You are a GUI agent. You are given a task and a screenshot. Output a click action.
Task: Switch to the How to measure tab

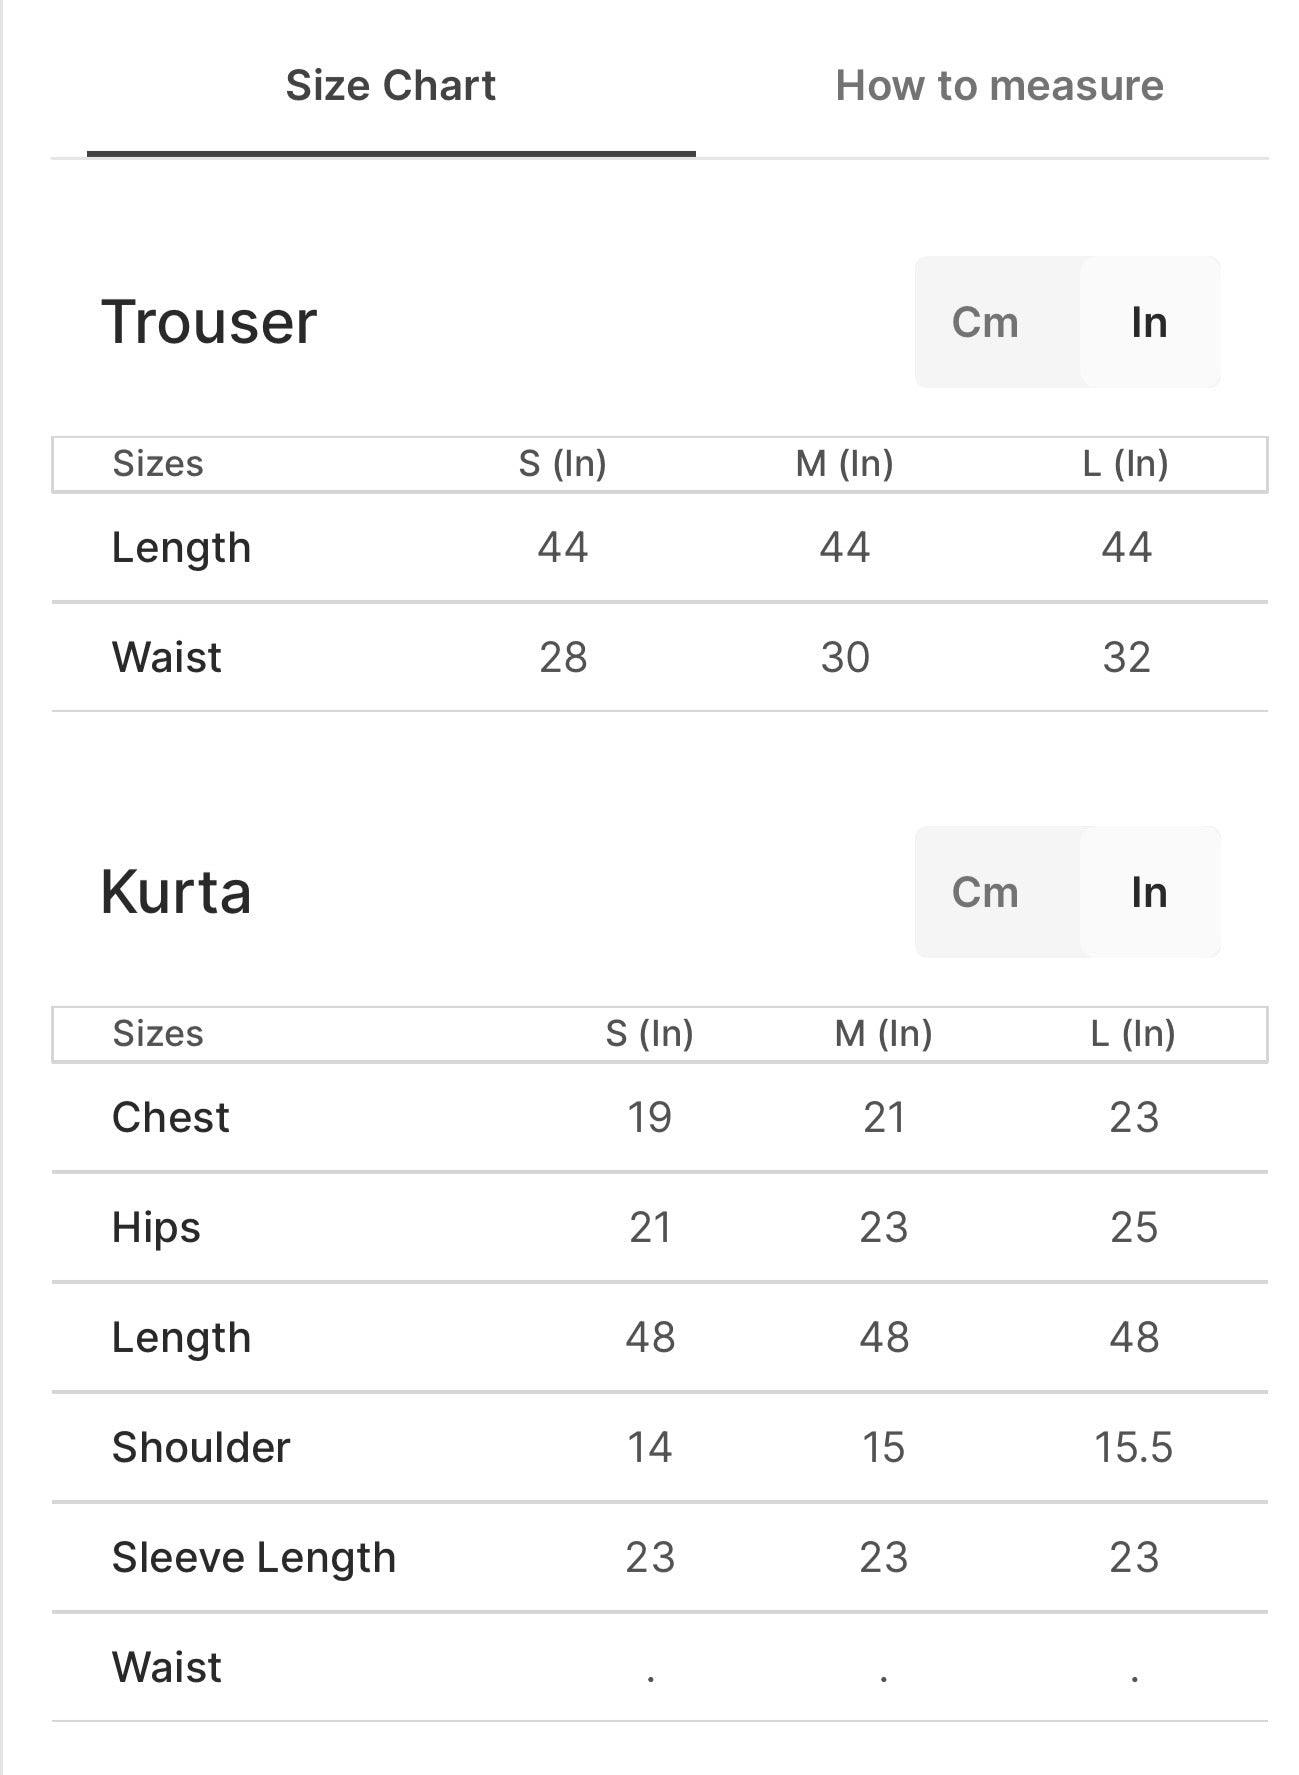click(999, 86)
